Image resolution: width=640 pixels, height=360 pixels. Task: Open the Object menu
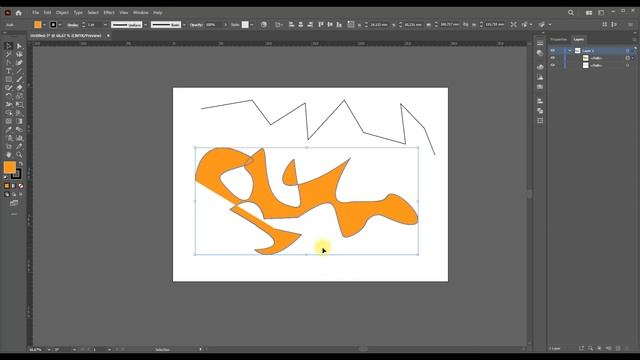(x=62, y=13)
